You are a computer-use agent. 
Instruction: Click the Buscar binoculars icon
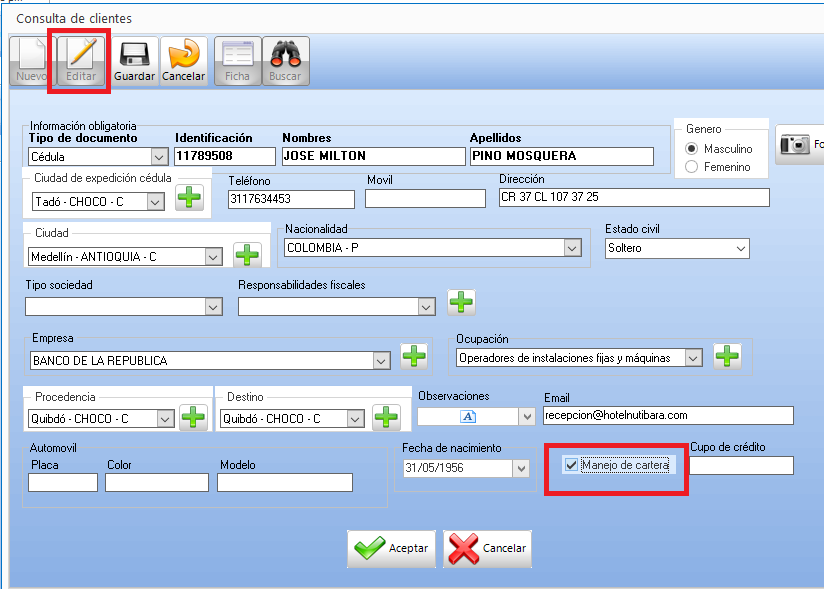click(x=285, y=61)
